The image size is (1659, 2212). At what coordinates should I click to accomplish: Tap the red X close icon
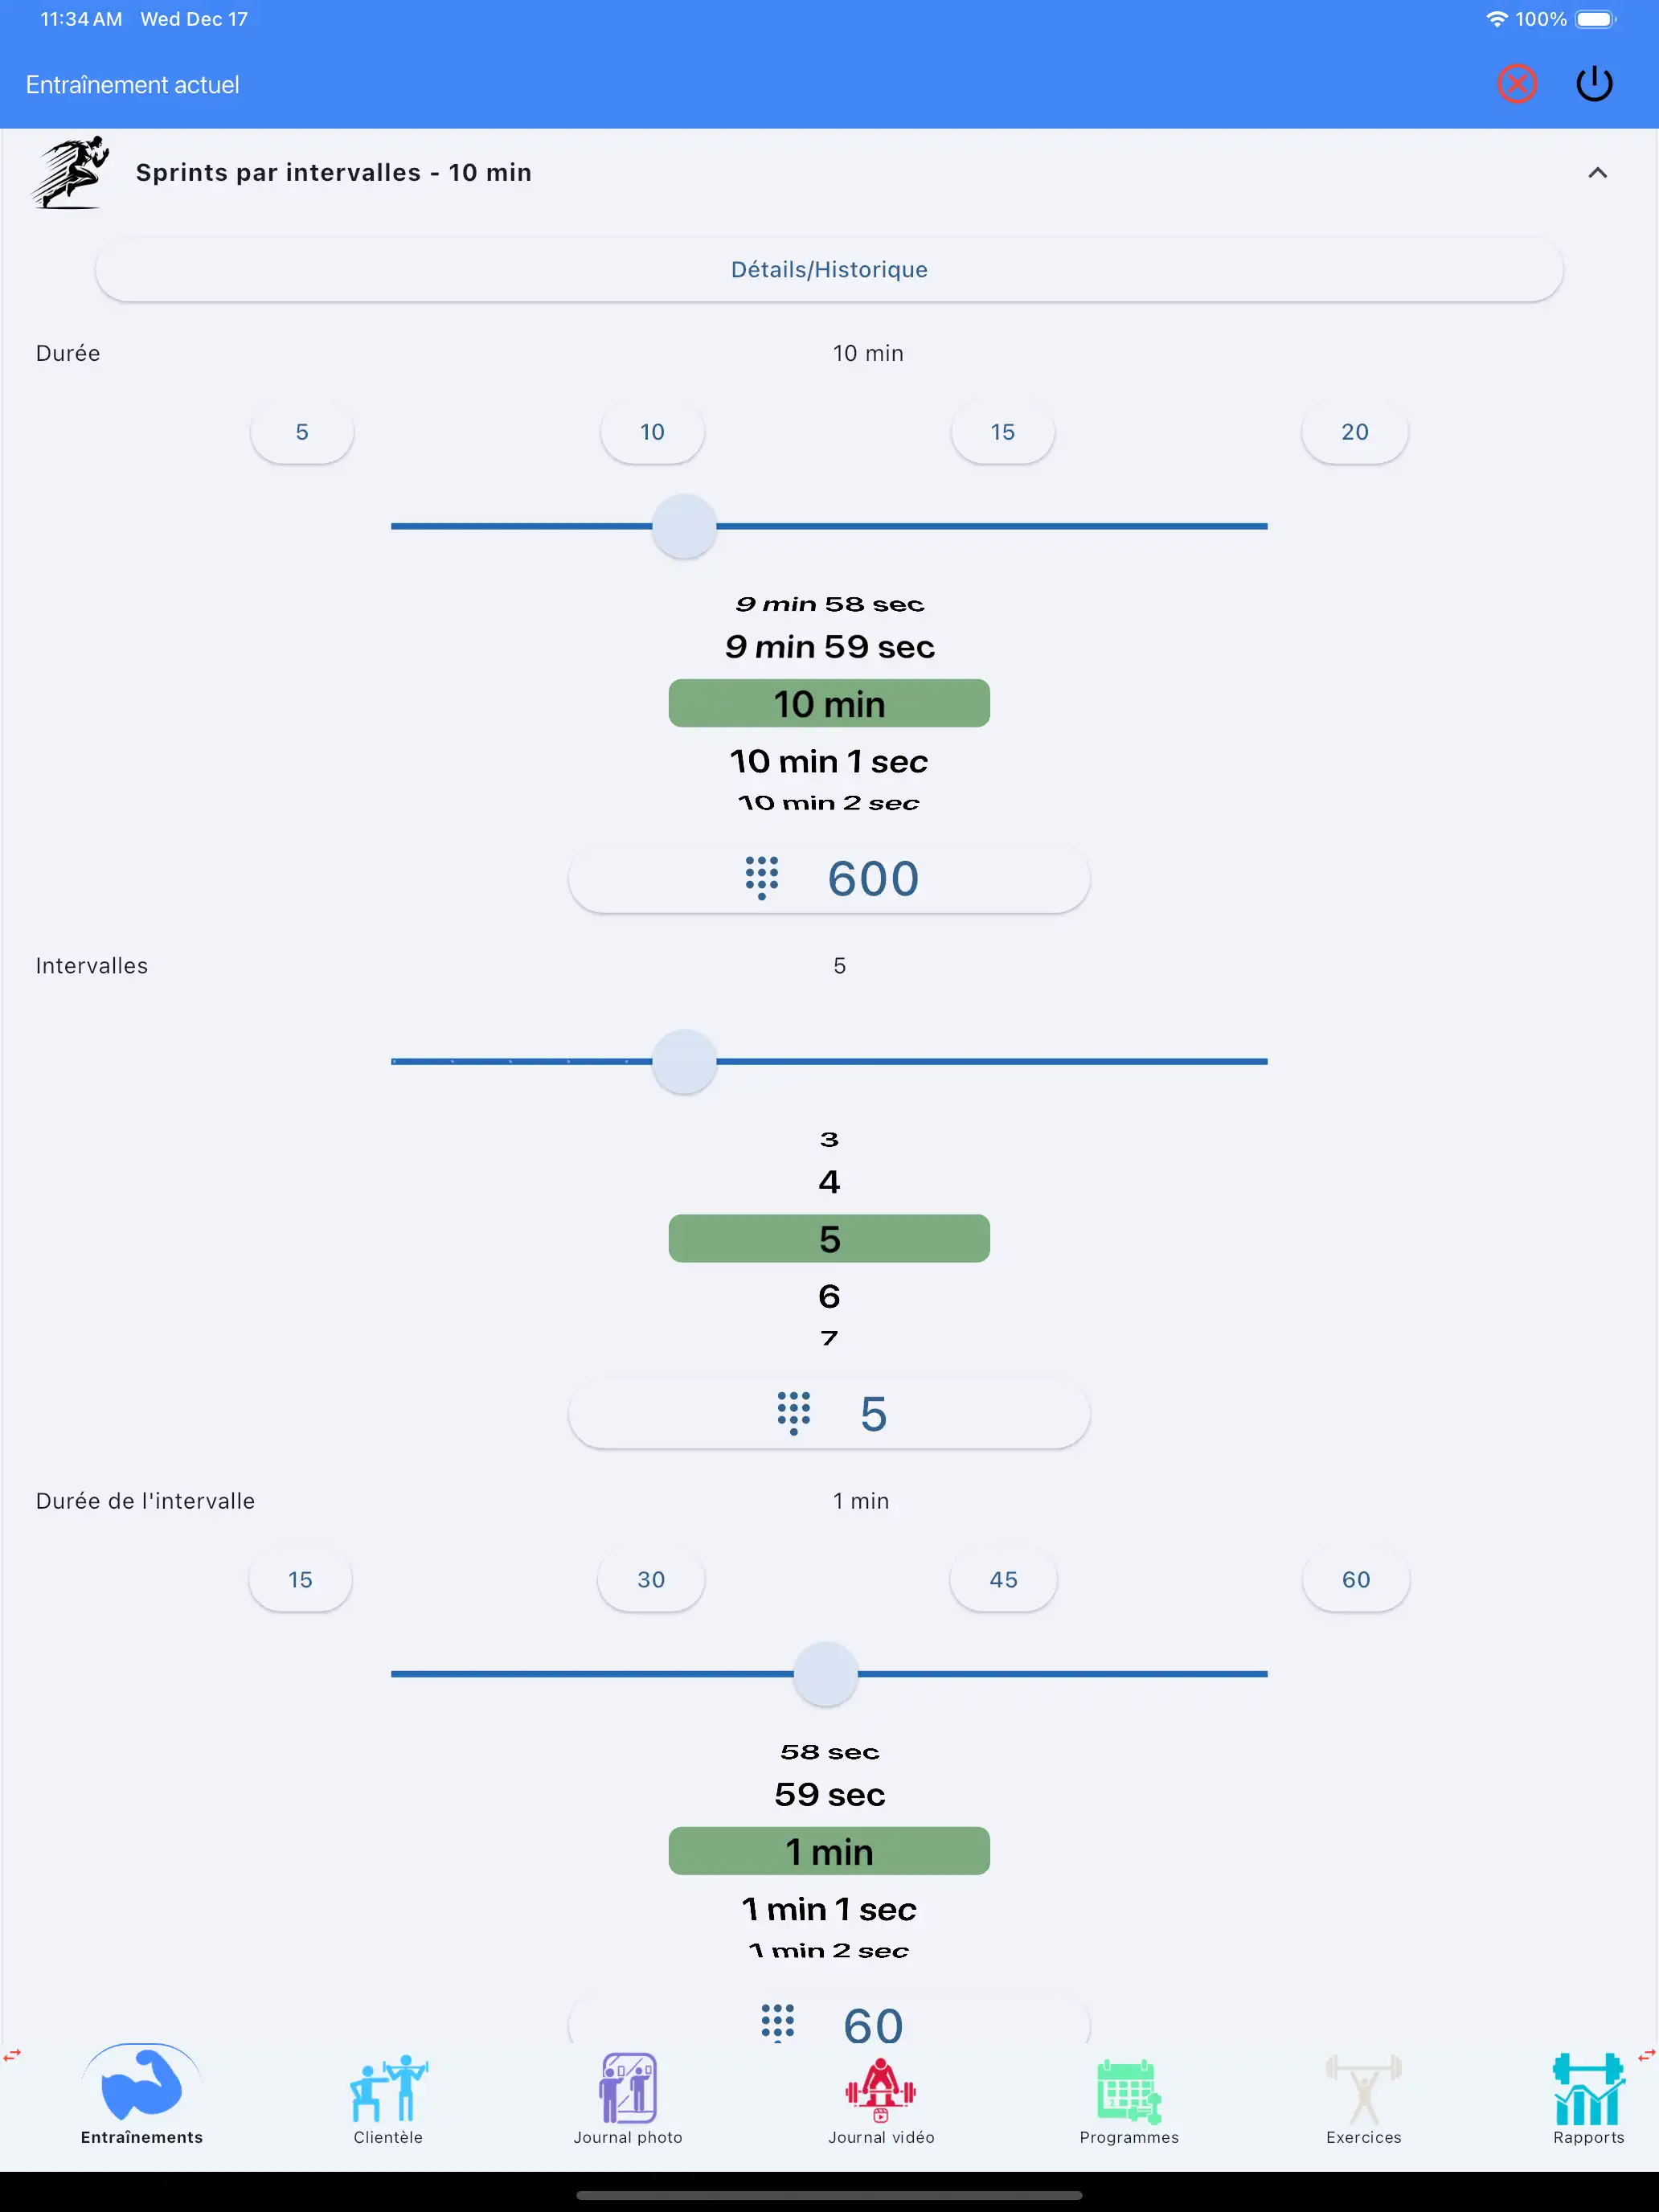tap(1517, 84)
